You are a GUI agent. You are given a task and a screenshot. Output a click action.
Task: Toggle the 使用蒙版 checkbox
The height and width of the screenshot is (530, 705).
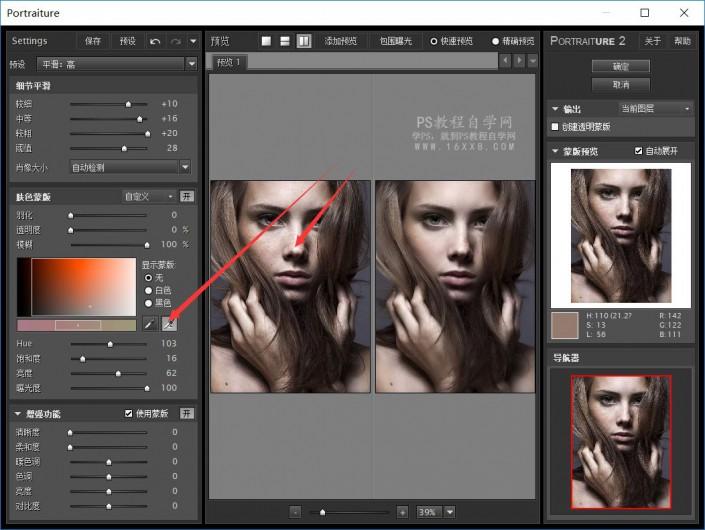[128, 413]
